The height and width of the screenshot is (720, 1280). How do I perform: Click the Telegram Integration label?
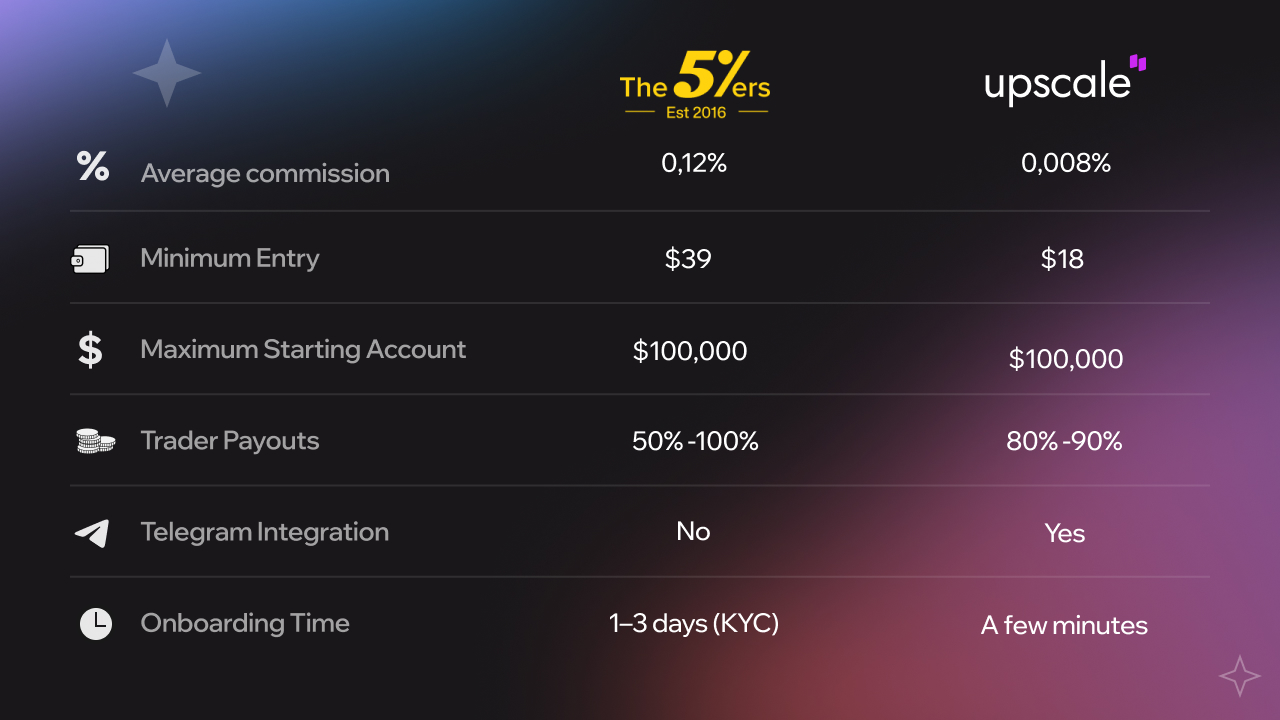pyautogui.click(x=264, y=532)
